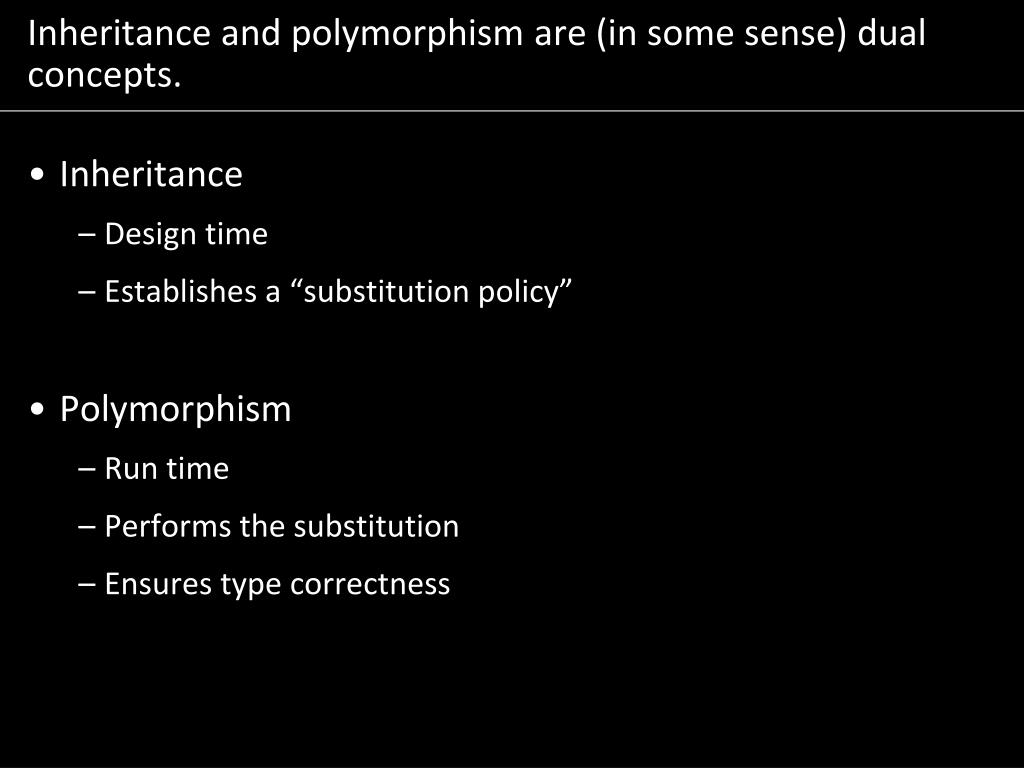
Task: Click the horizontal divider line under the title
Action: coord(512,111)
